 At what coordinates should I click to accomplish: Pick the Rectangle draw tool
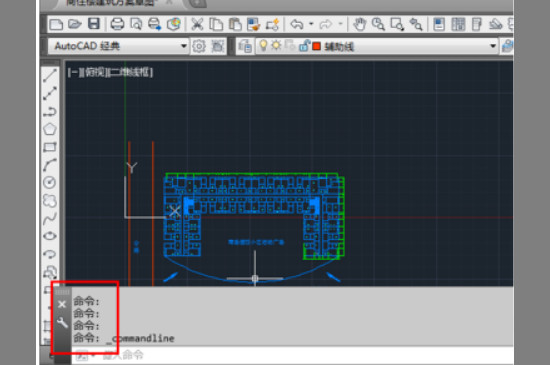click(50, 147)
